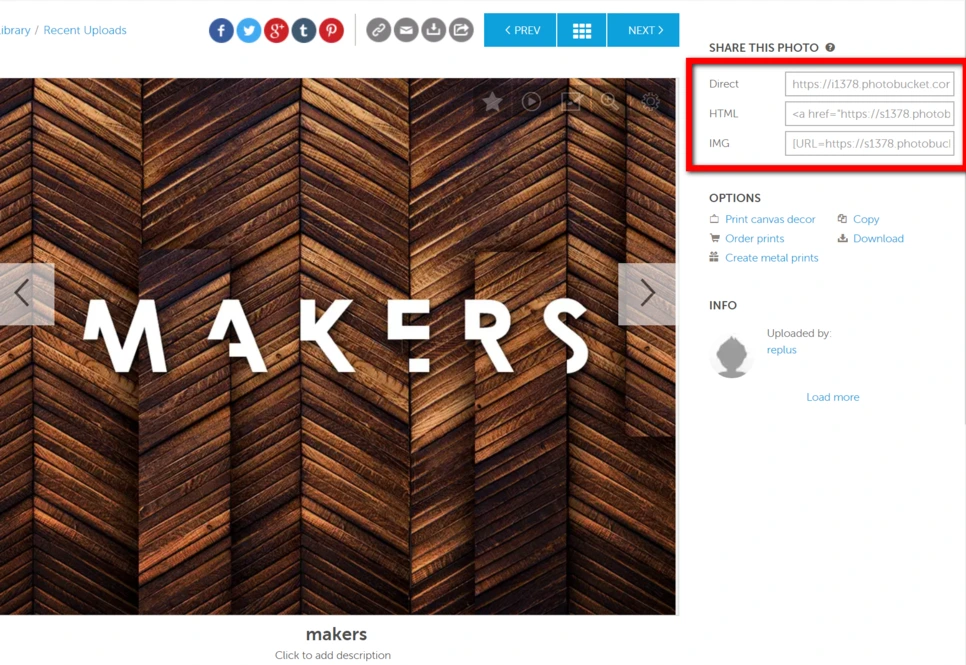The image size is (966, 665).
Task: Go to NEXT photo button
Action: point(643,30)
